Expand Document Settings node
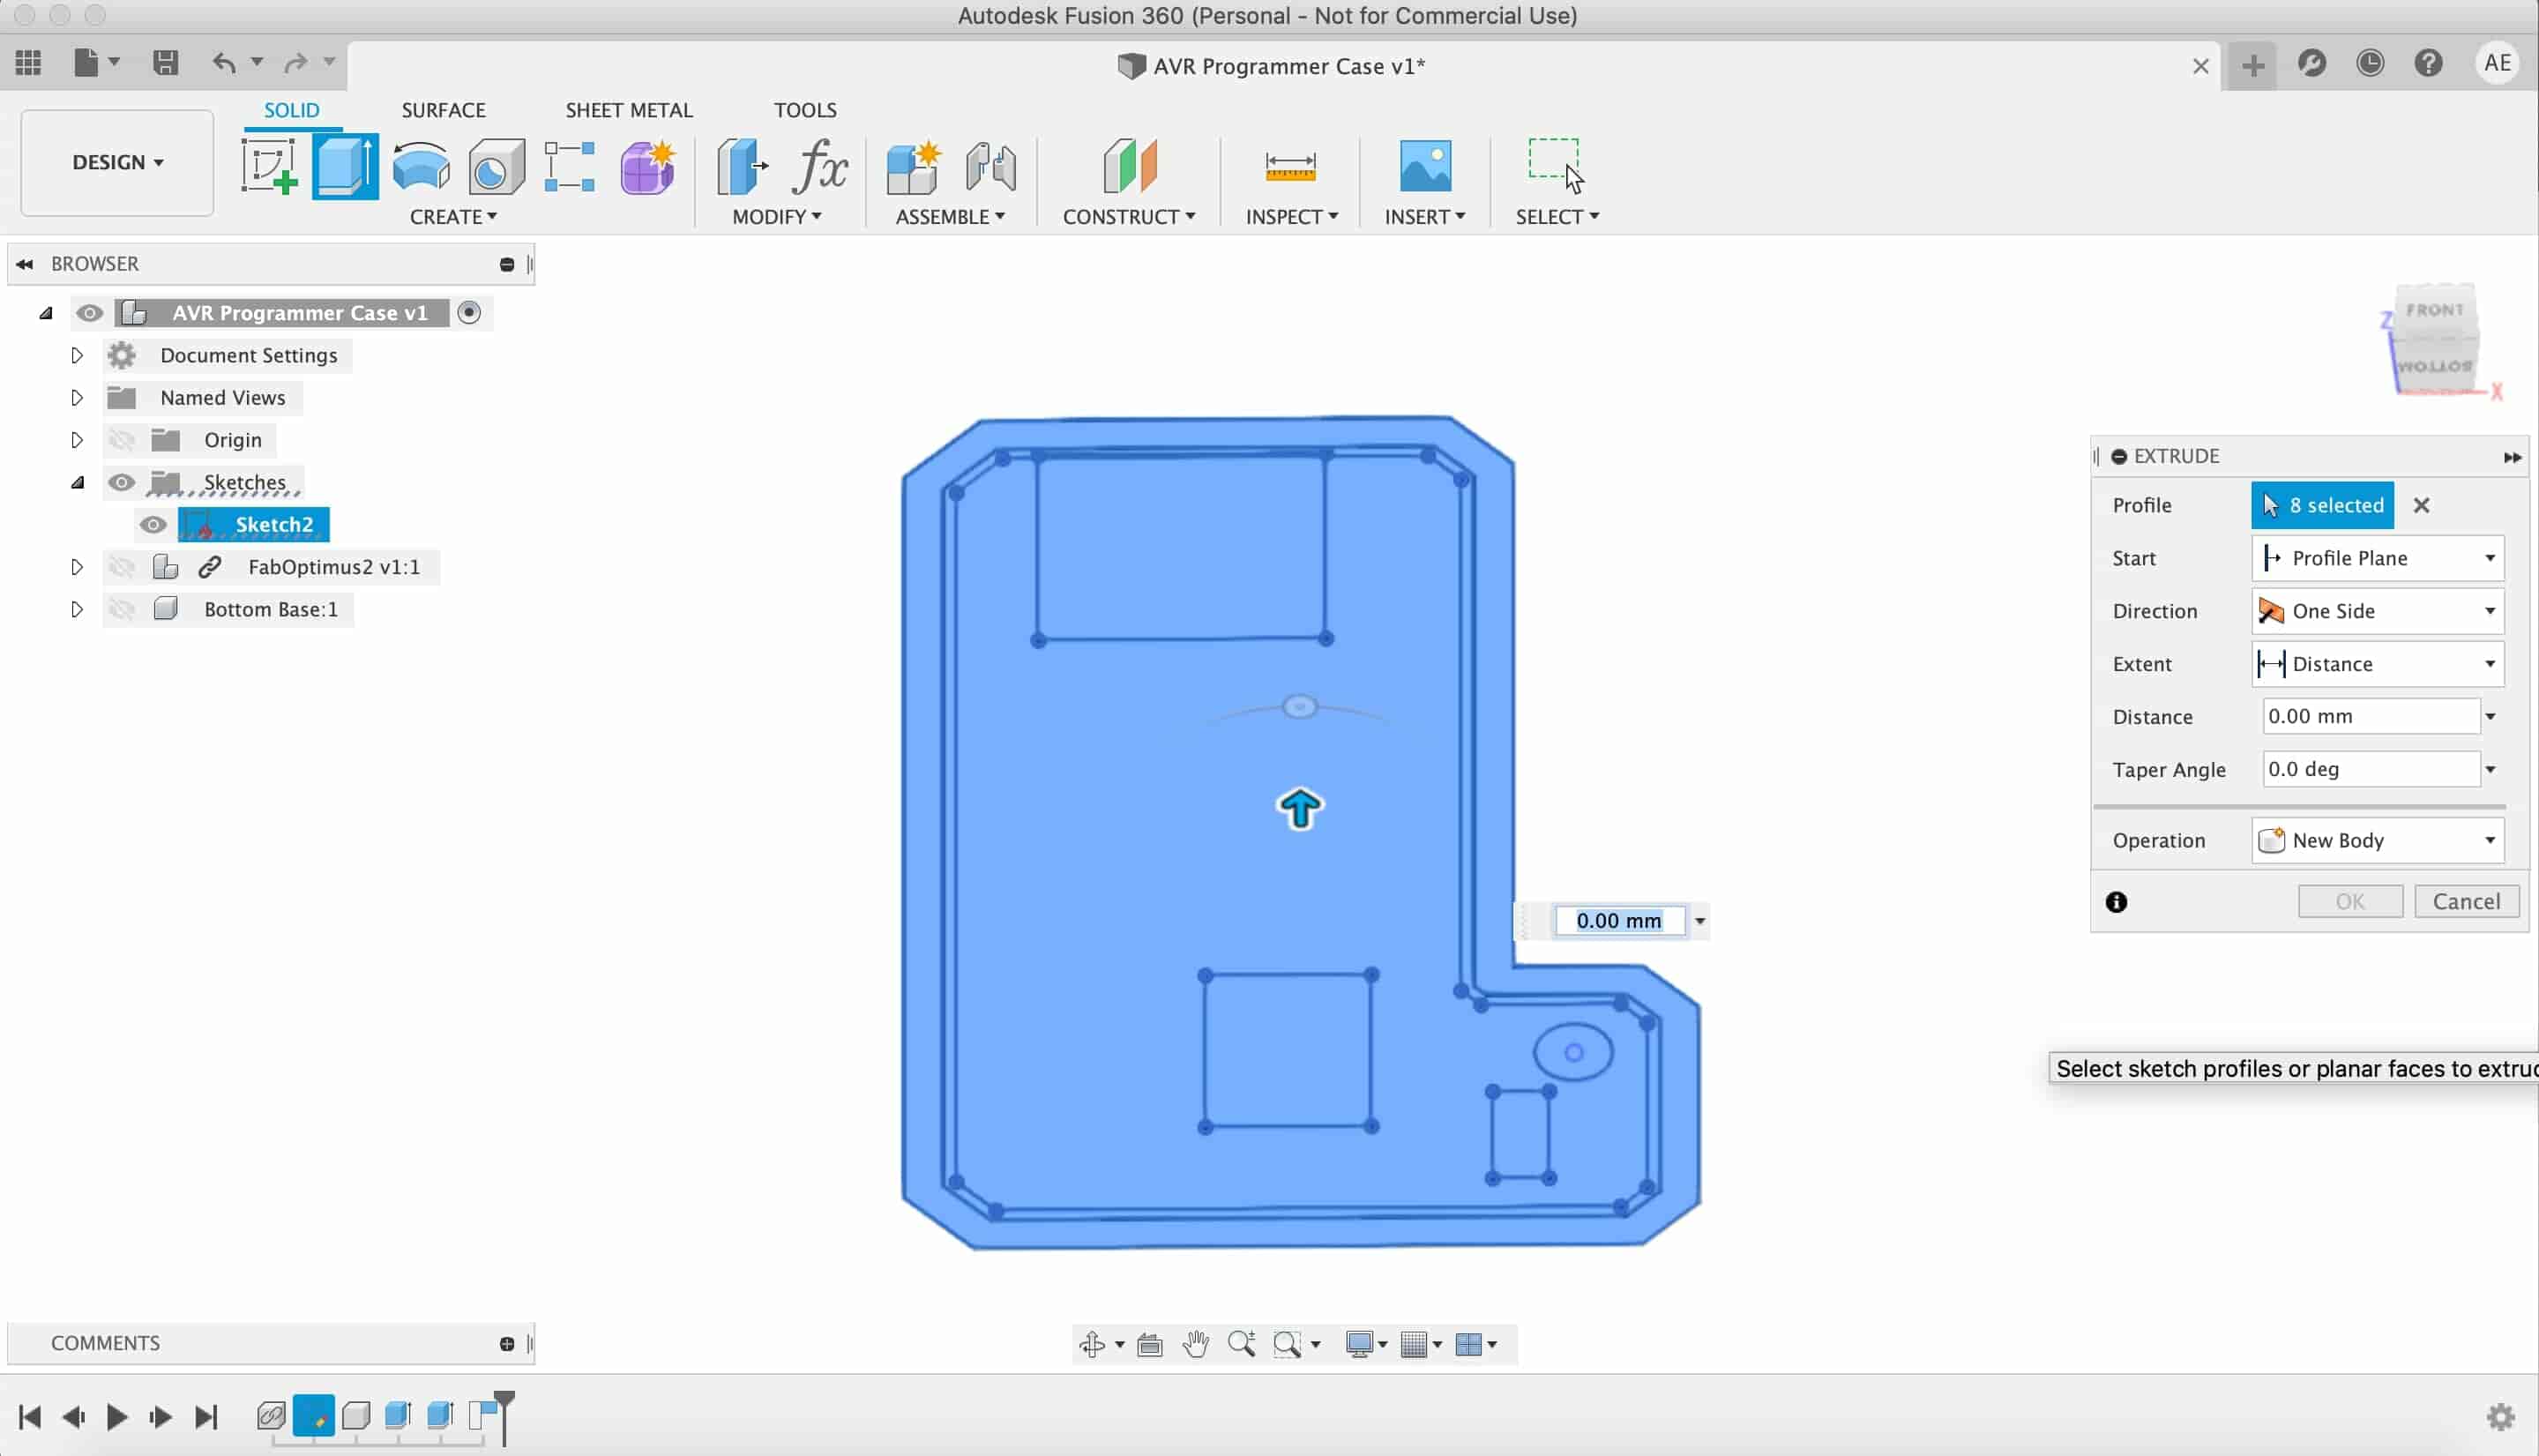This screenshot has width=2539, height=1456. click(77, 355)
